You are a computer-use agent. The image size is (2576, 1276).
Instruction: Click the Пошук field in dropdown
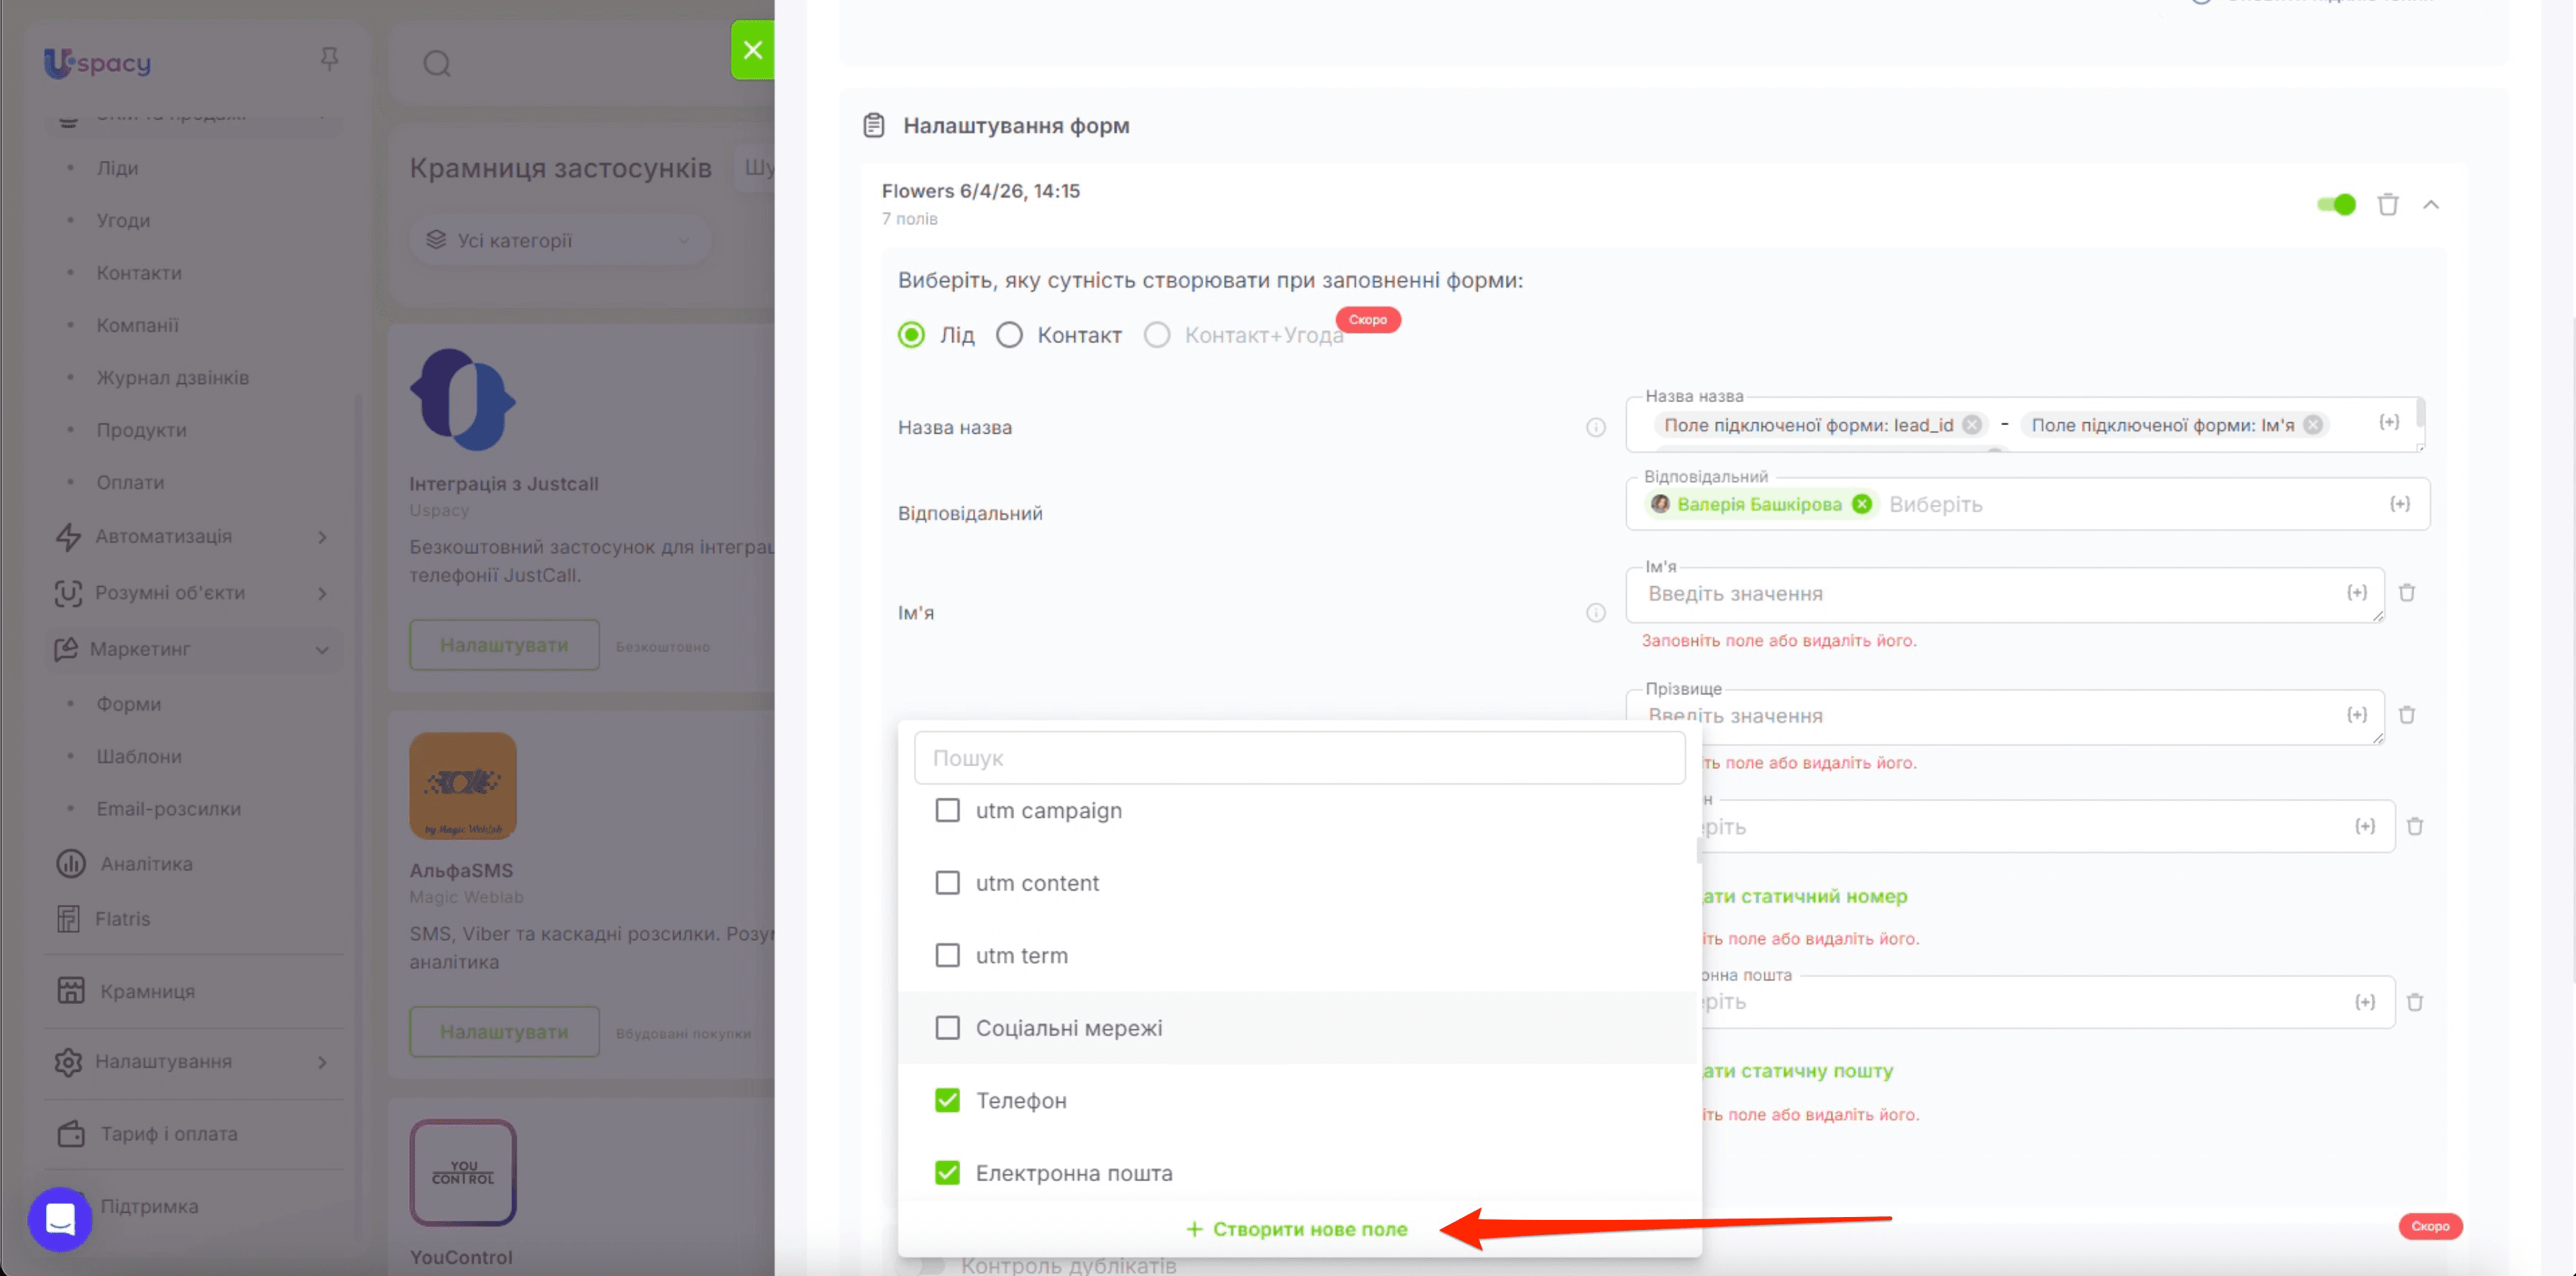pos(1299,758)
